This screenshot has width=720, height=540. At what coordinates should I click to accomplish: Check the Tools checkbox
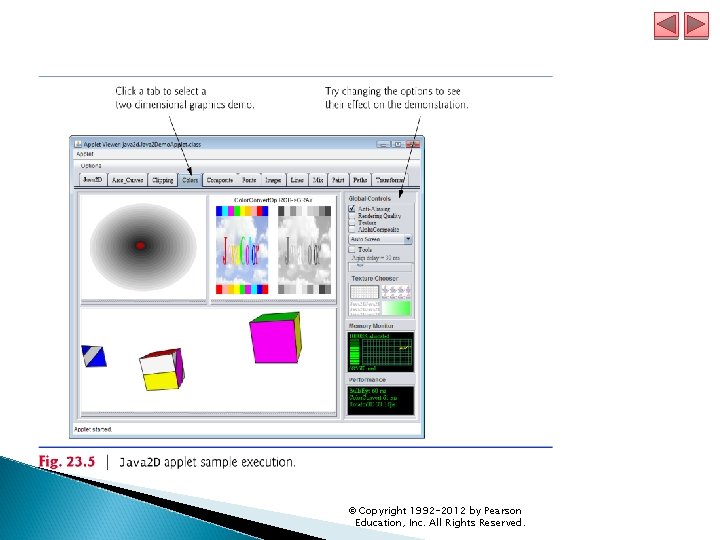[x=352, y=249]
